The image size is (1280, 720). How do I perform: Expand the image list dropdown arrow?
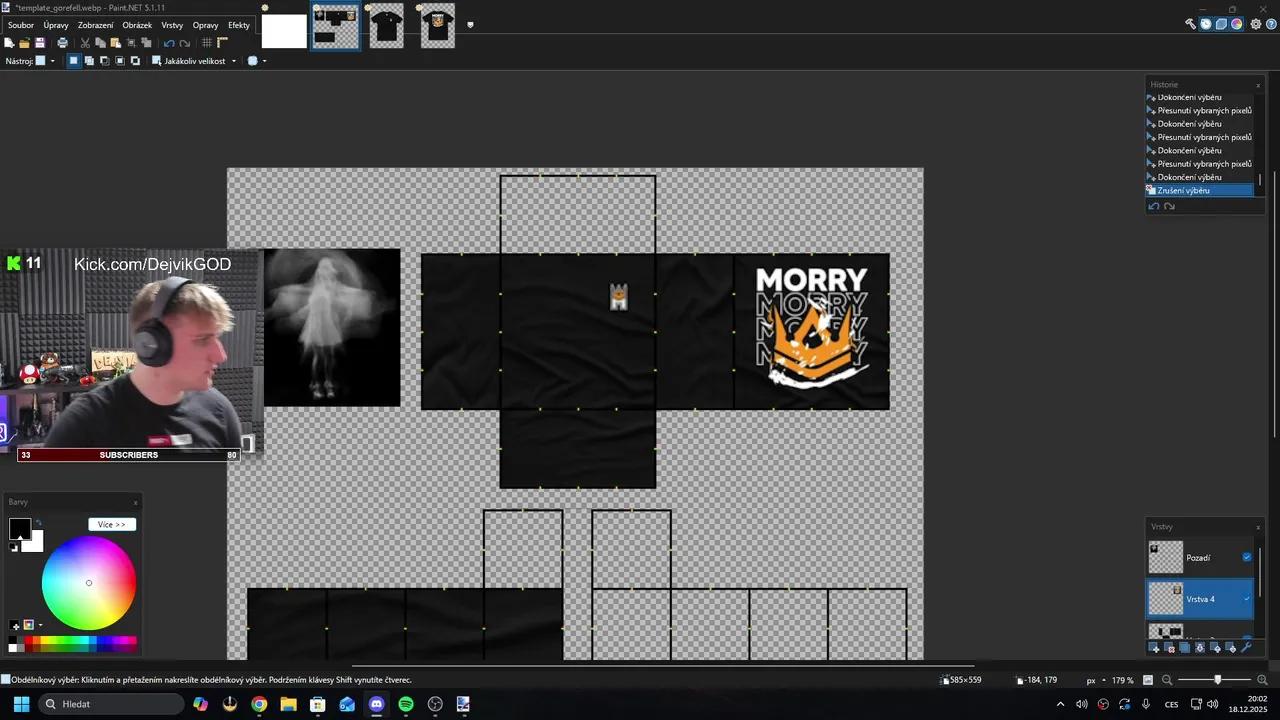click(470, 25)
